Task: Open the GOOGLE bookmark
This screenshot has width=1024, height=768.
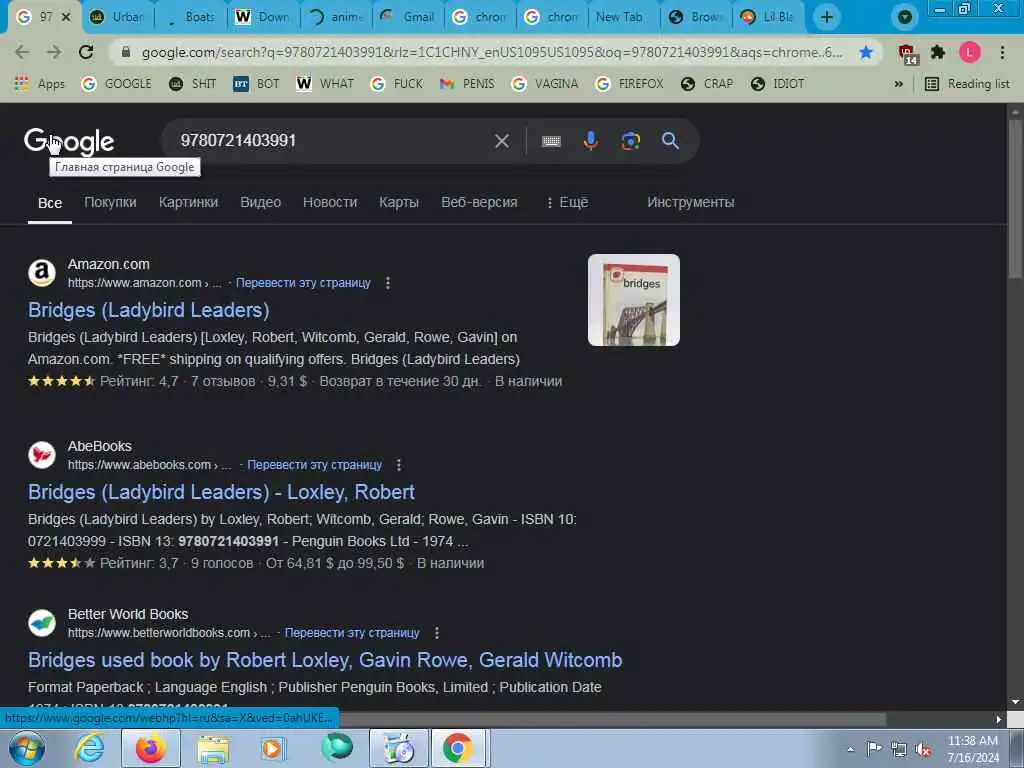Action: pyautogui.click(x=117, y=84)
